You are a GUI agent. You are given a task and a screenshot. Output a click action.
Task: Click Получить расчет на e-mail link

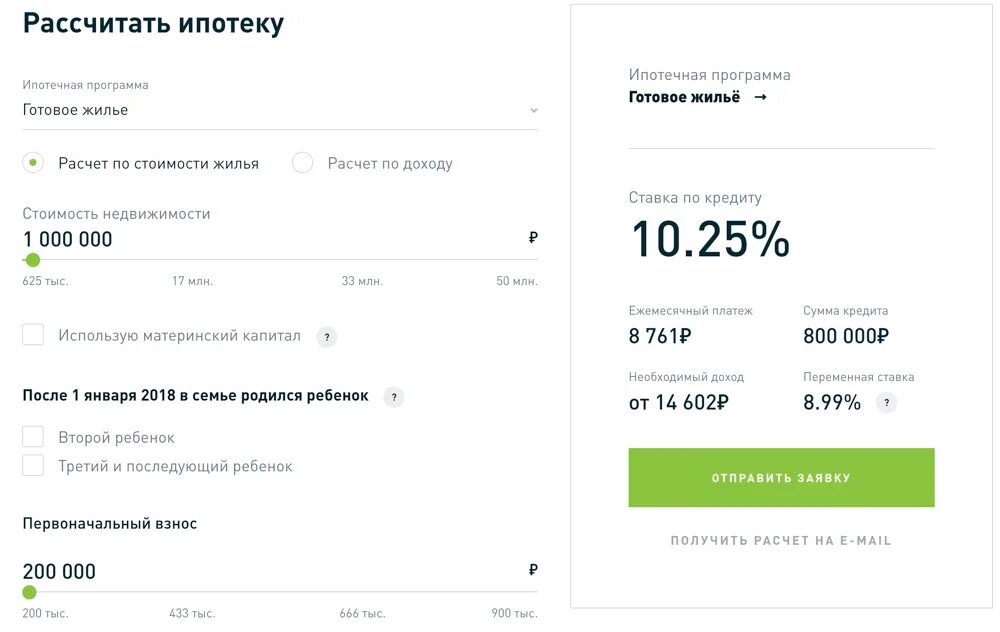pos(781,541)
